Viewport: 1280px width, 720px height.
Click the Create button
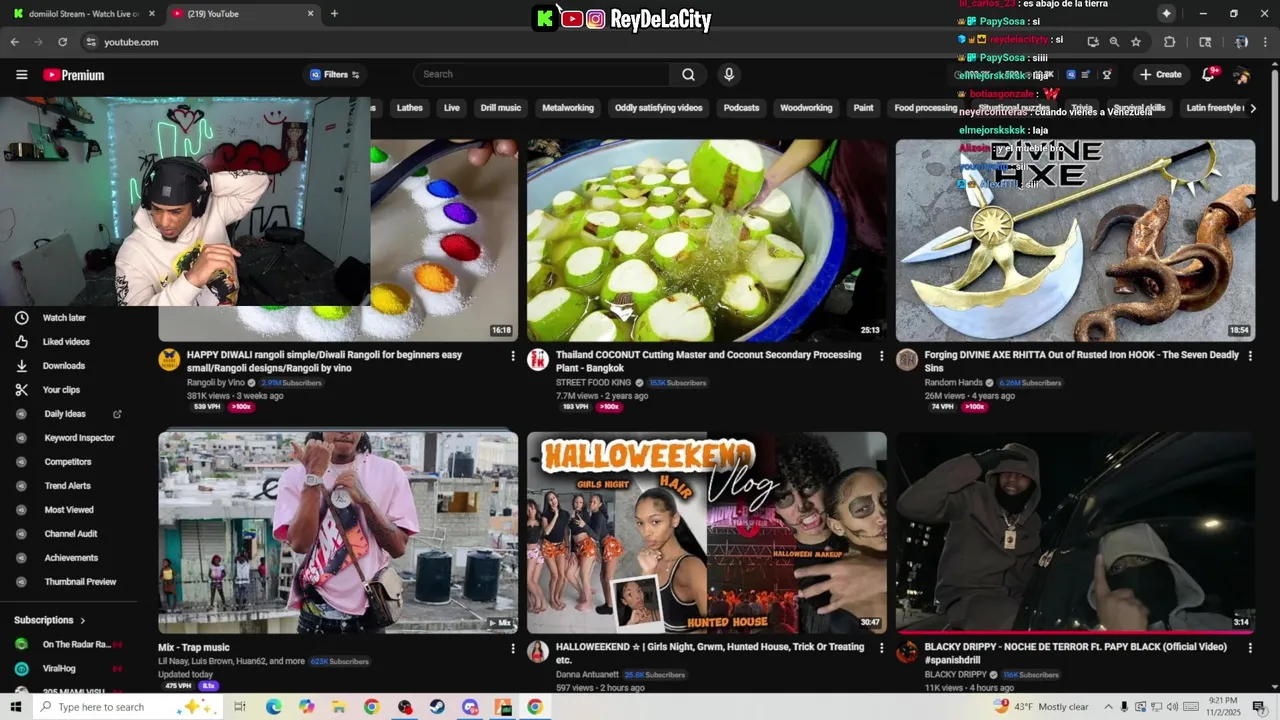coord(1160,75)
